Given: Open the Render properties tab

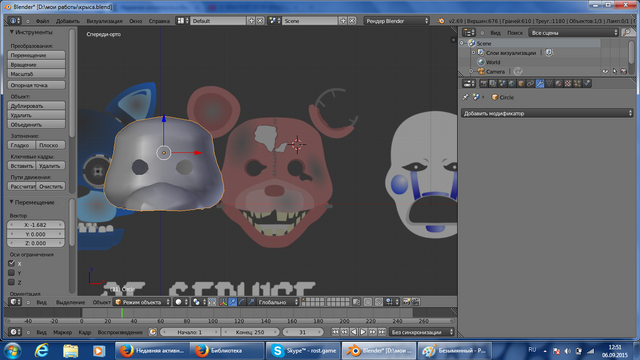Looking at the screenshot, I should coord(484,84).
